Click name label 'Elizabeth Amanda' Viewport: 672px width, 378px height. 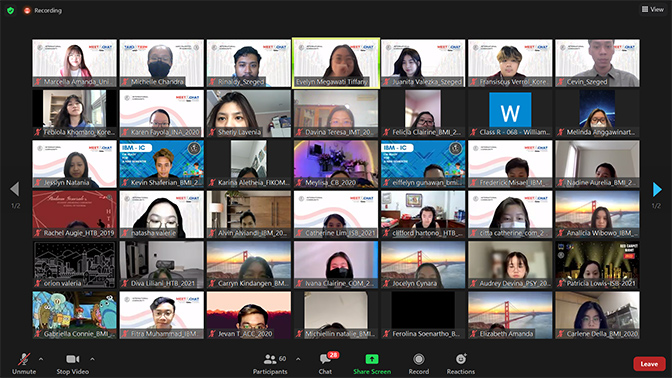[507, 334]
